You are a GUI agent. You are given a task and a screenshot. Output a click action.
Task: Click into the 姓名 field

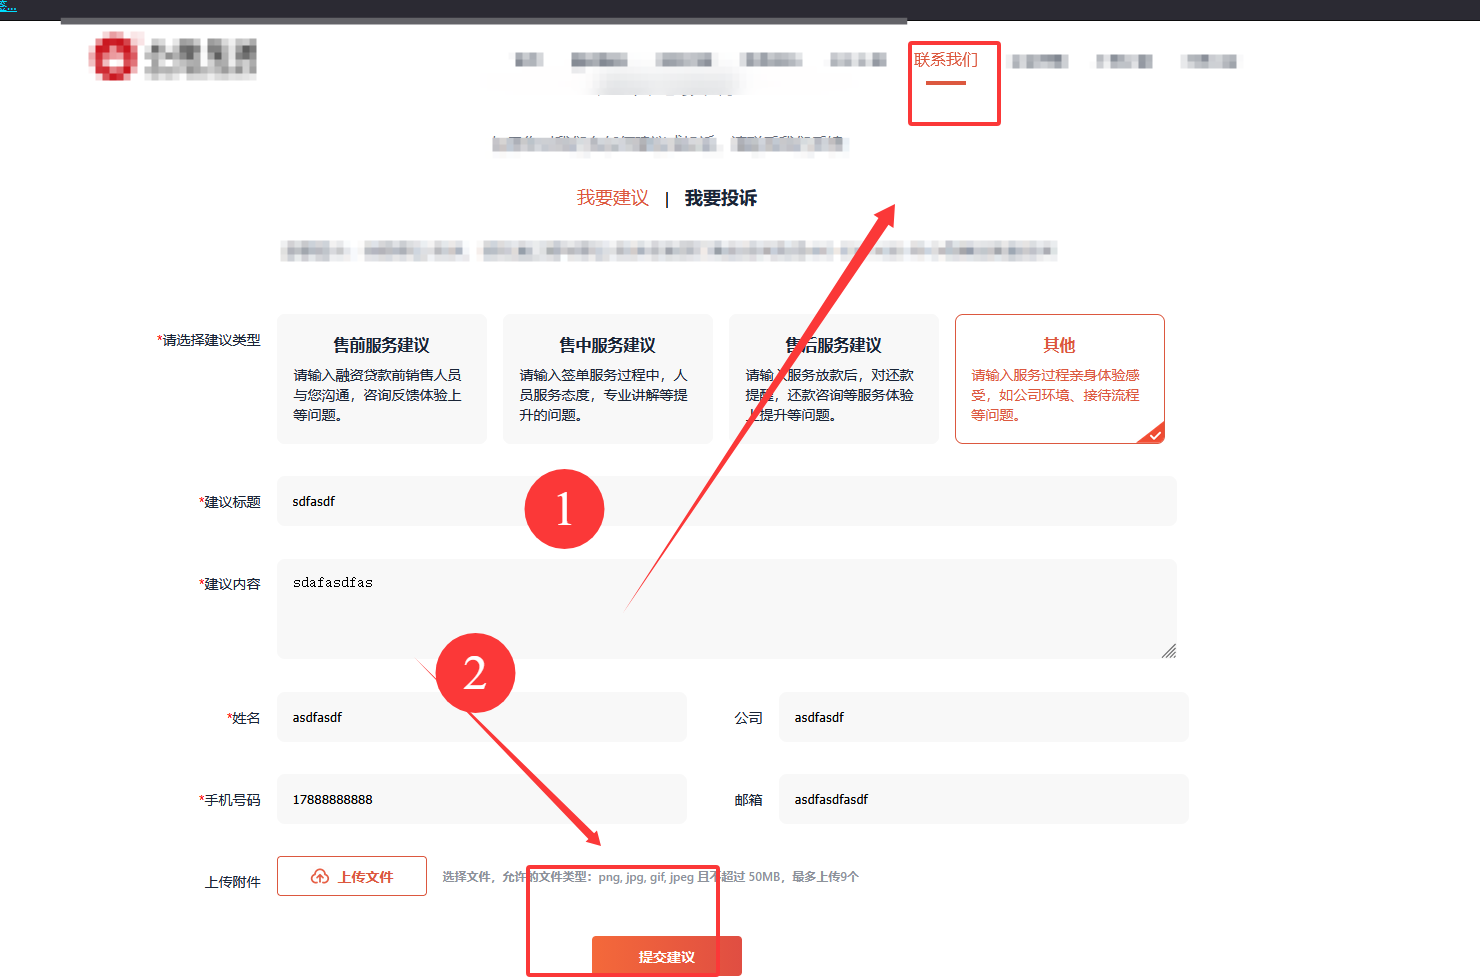481,717
